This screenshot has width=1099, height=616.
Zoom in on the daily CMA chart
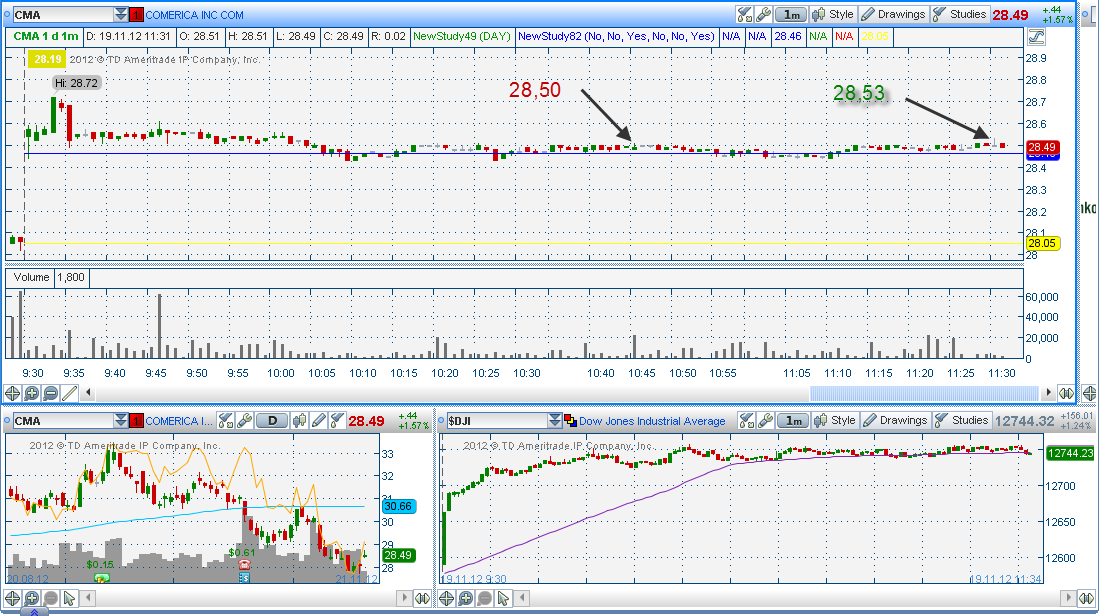click(31, 598)
